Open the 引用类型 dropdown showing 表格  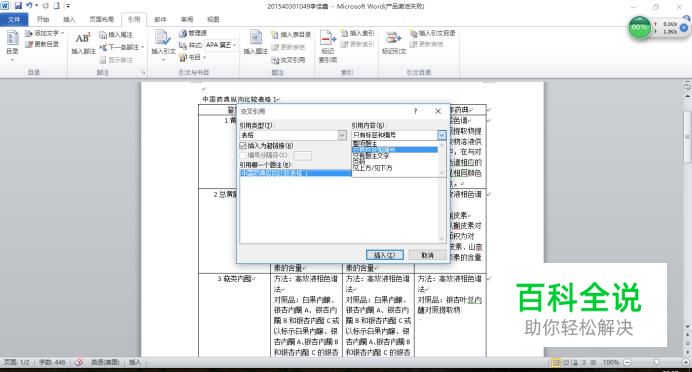pyautogui.click(x=342, y=135)
